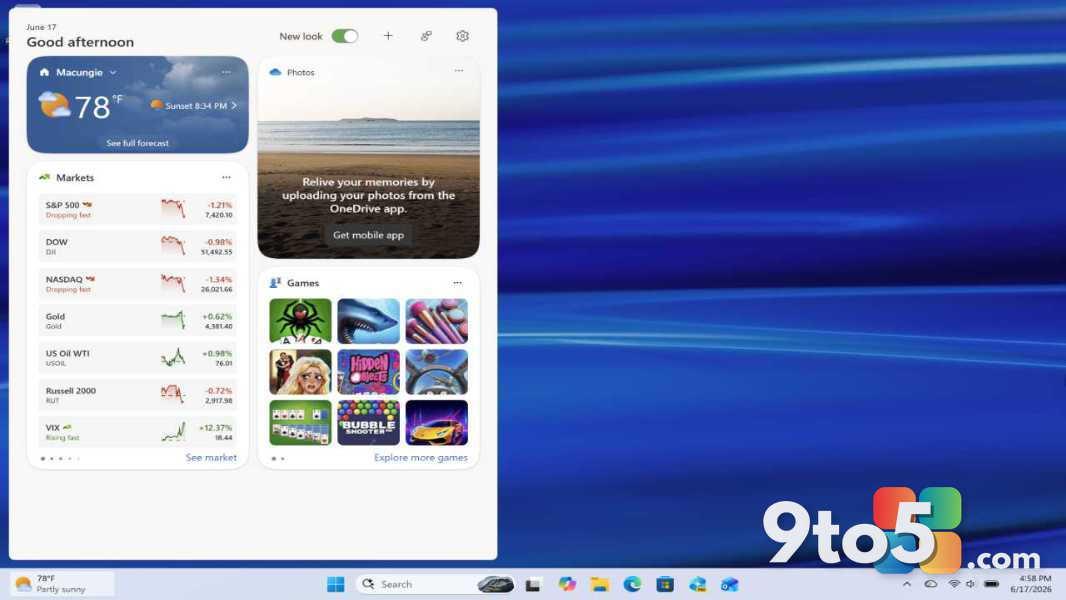Click the battery tray icon
Screen dimensions: 1066x600
click(x=992, y=584)
